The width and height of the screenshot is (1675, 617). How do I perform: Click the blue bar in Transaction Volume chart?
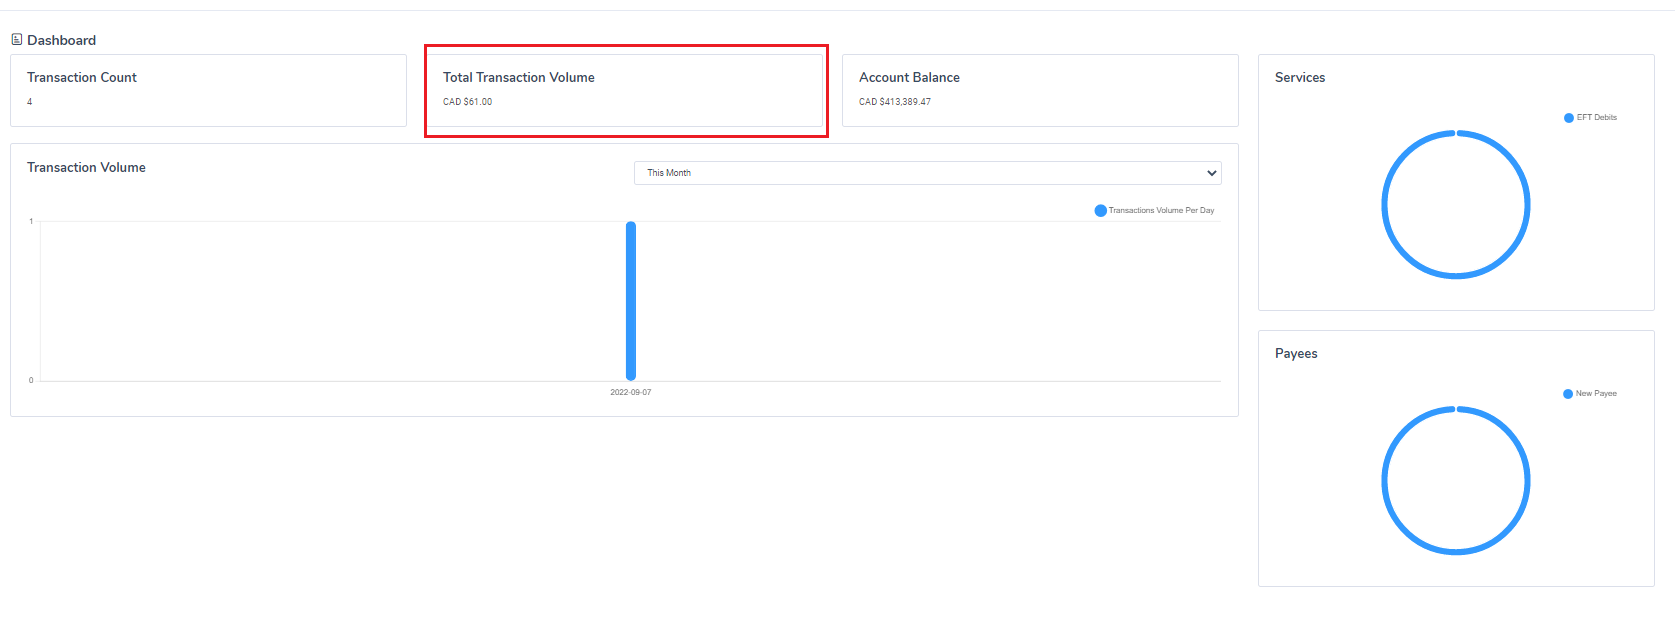[631, 300]
